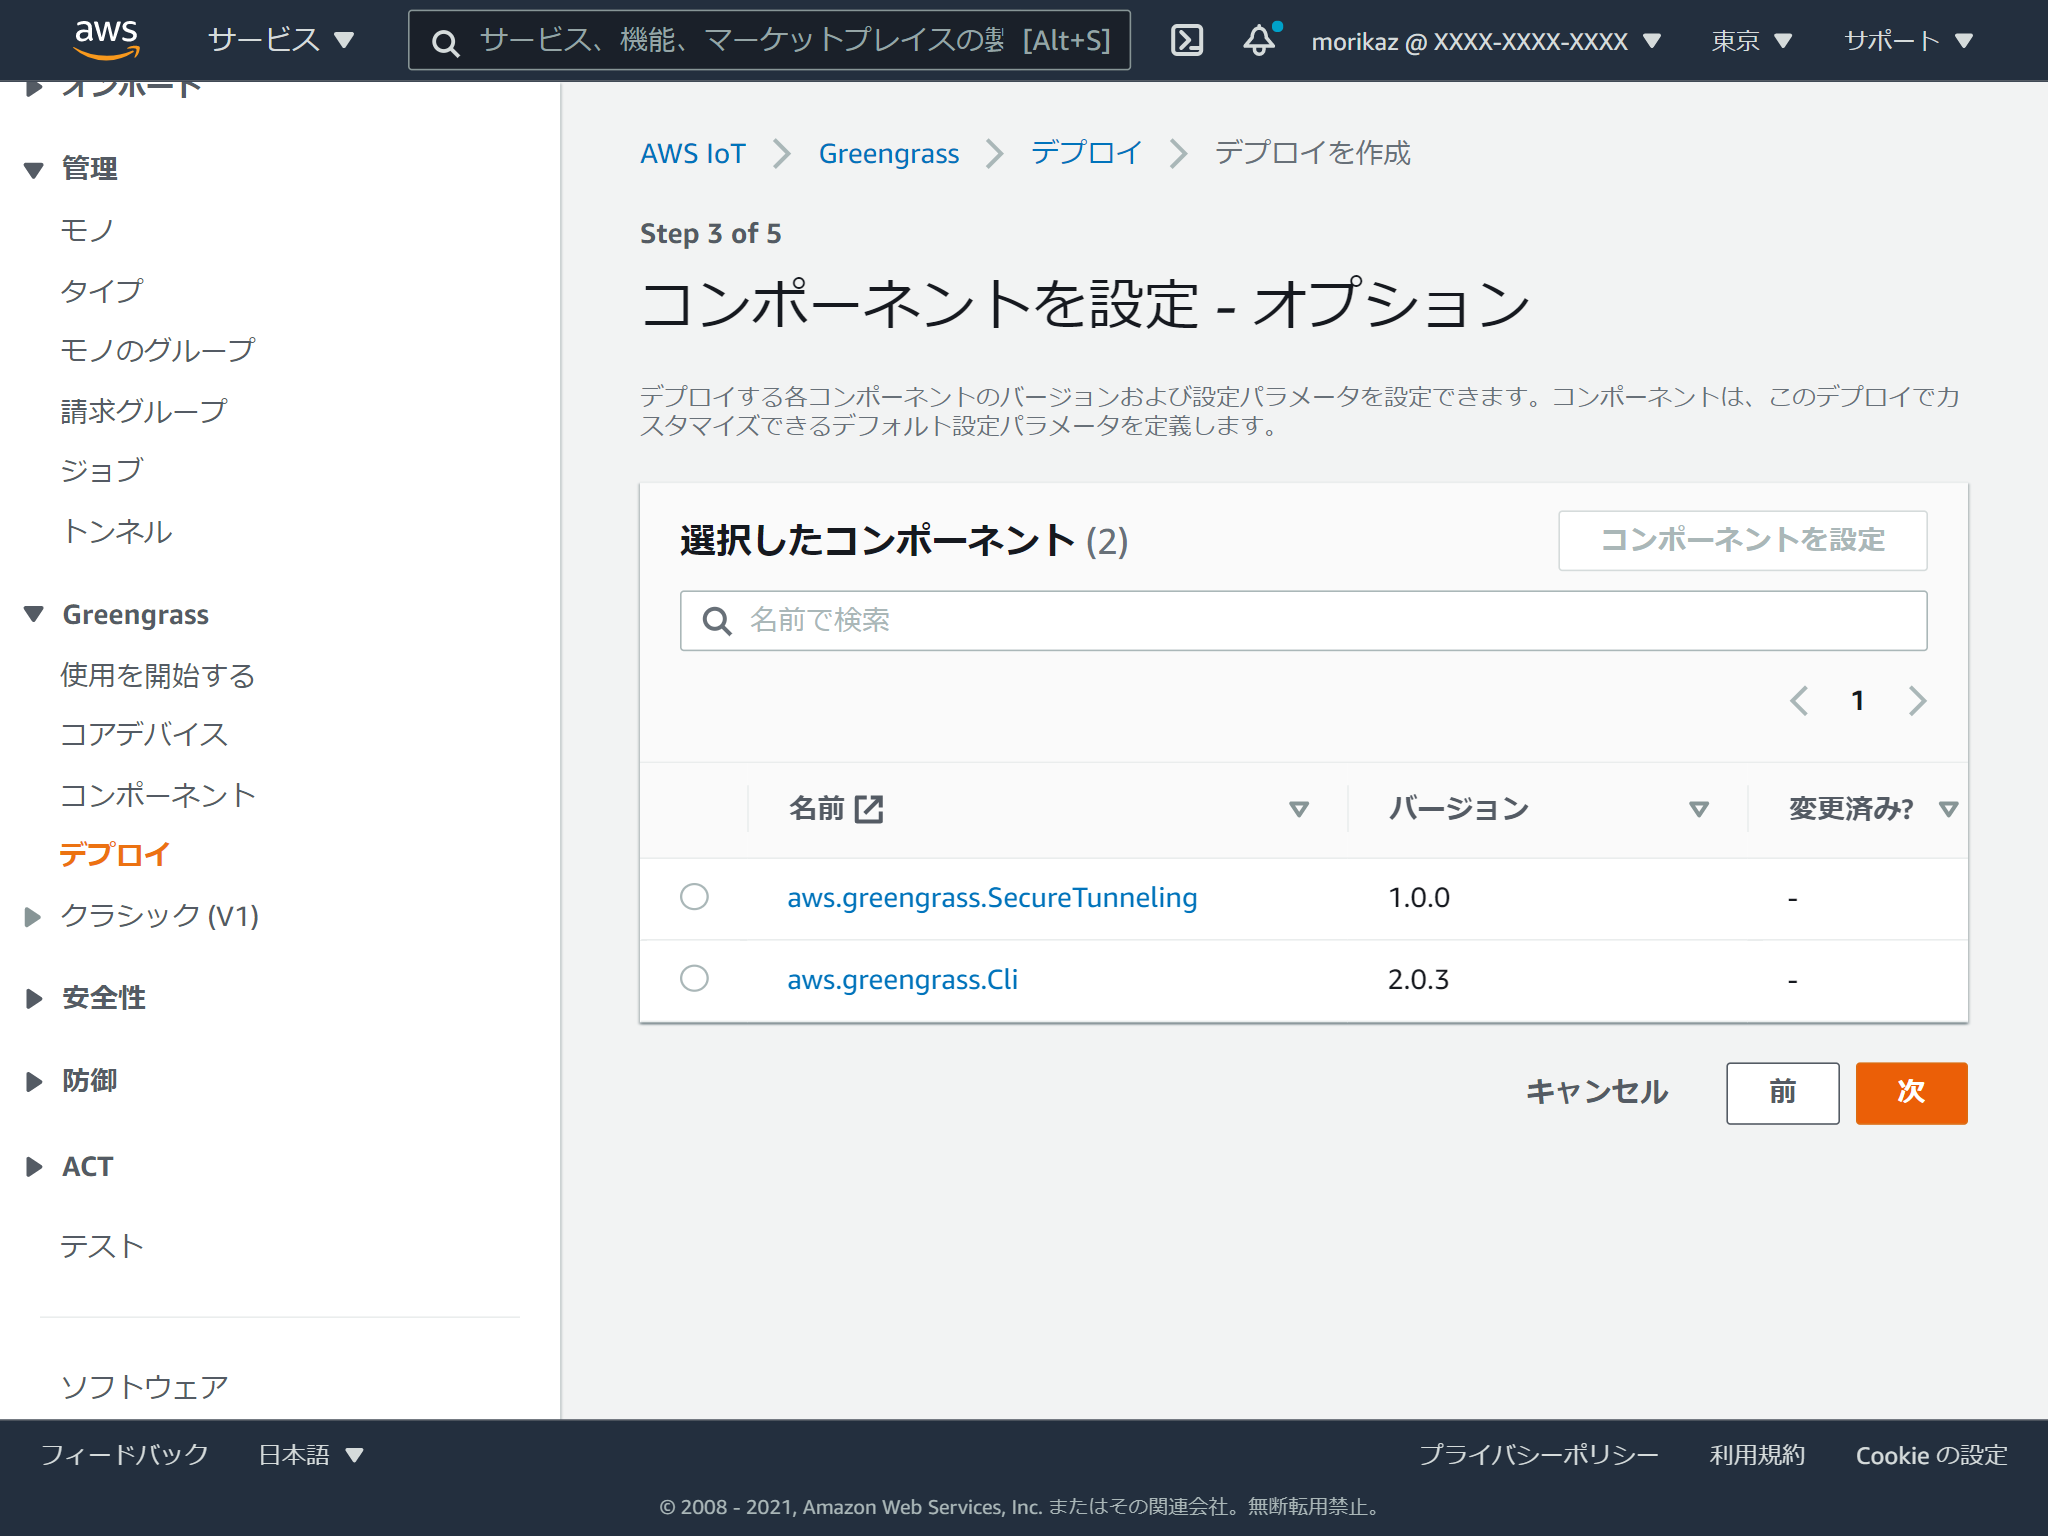Select the aws.greengrass.SecureTunneling radio button

pos(695,897)
